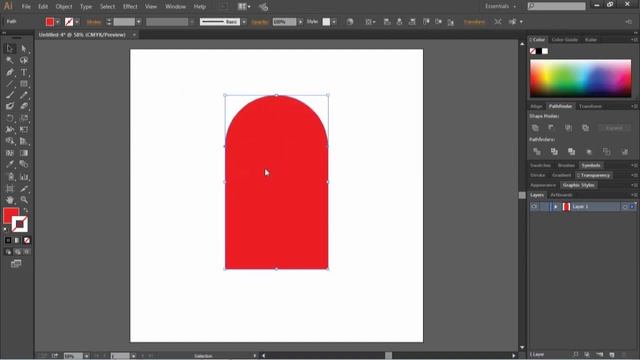Select the Magic Wand tool
Viewport: 640px width, 360px height.
tap(10, 60)
